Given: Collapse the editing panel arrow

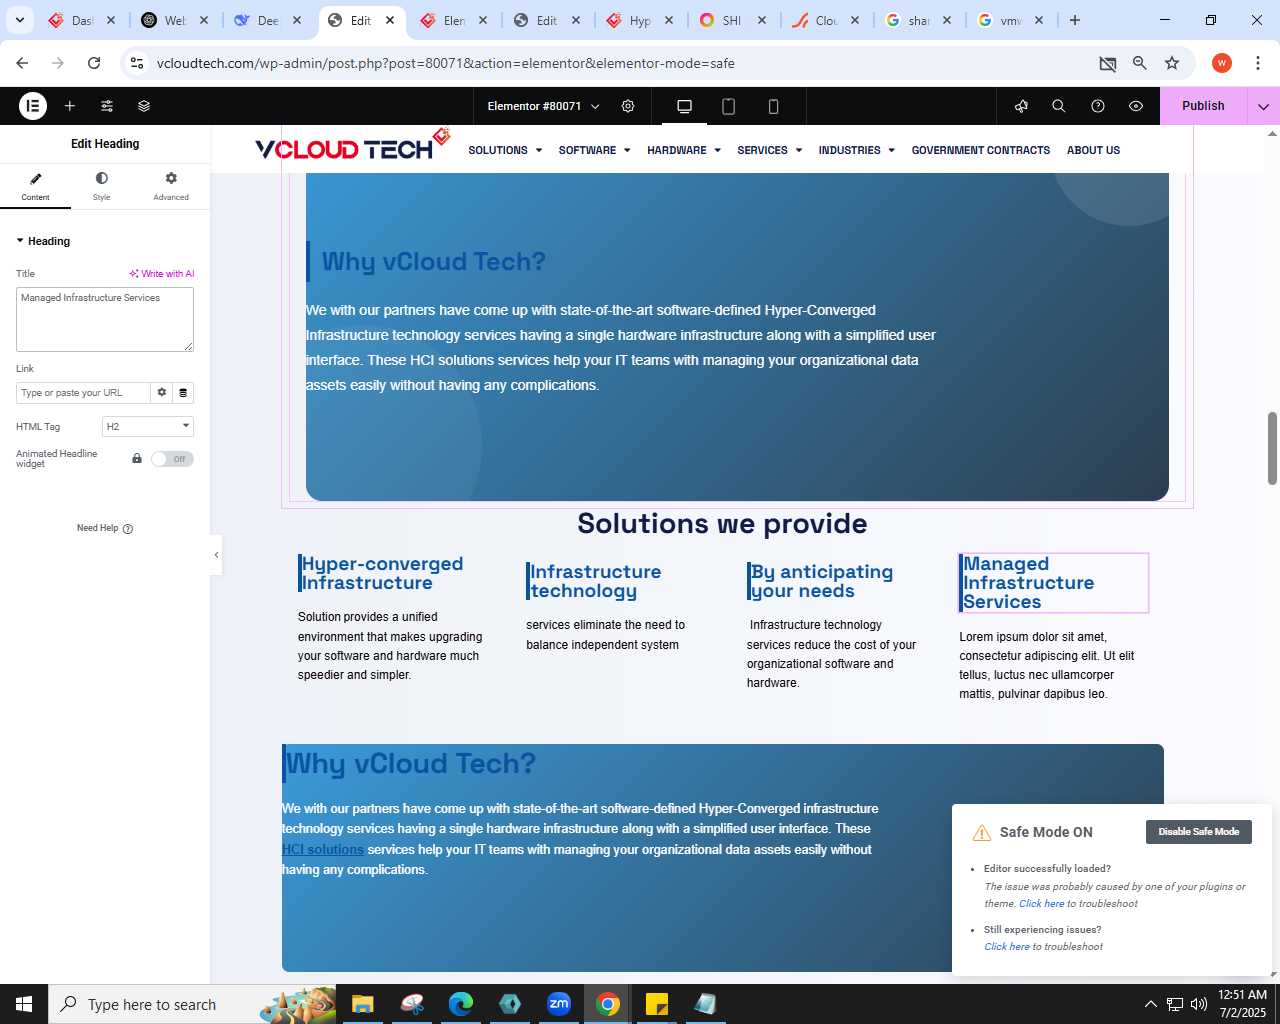Looking at the screenshot, I should point(216,555).
